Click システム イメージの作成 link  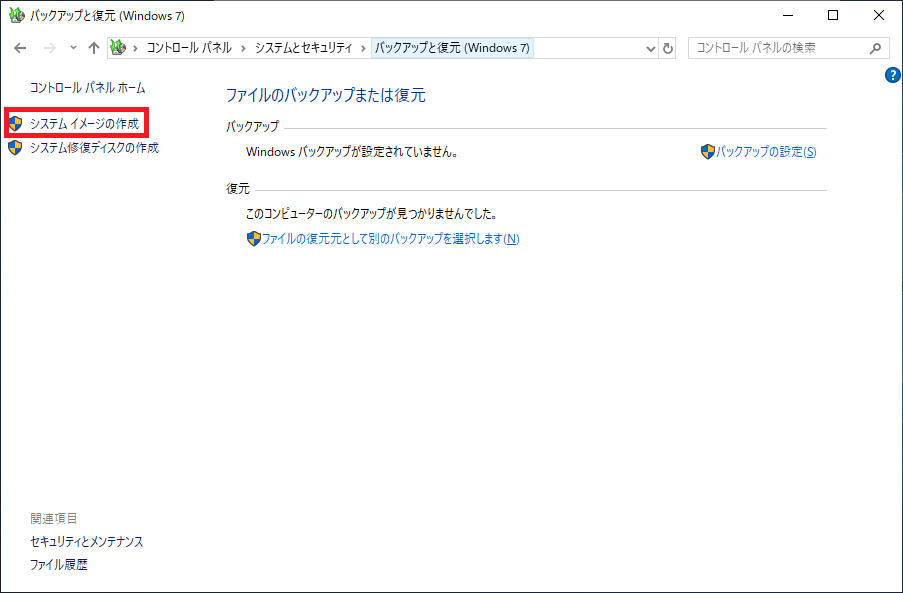85,123
